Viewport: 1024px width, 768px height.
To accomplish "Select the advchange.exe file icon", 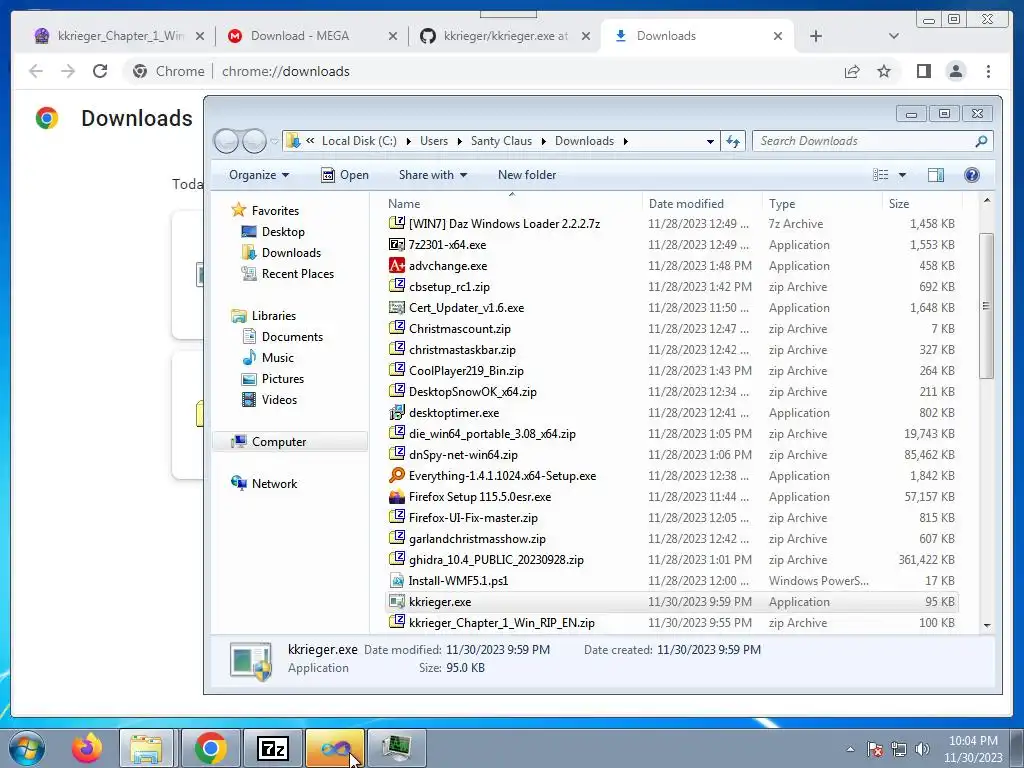I will click(x=396, y=266).
